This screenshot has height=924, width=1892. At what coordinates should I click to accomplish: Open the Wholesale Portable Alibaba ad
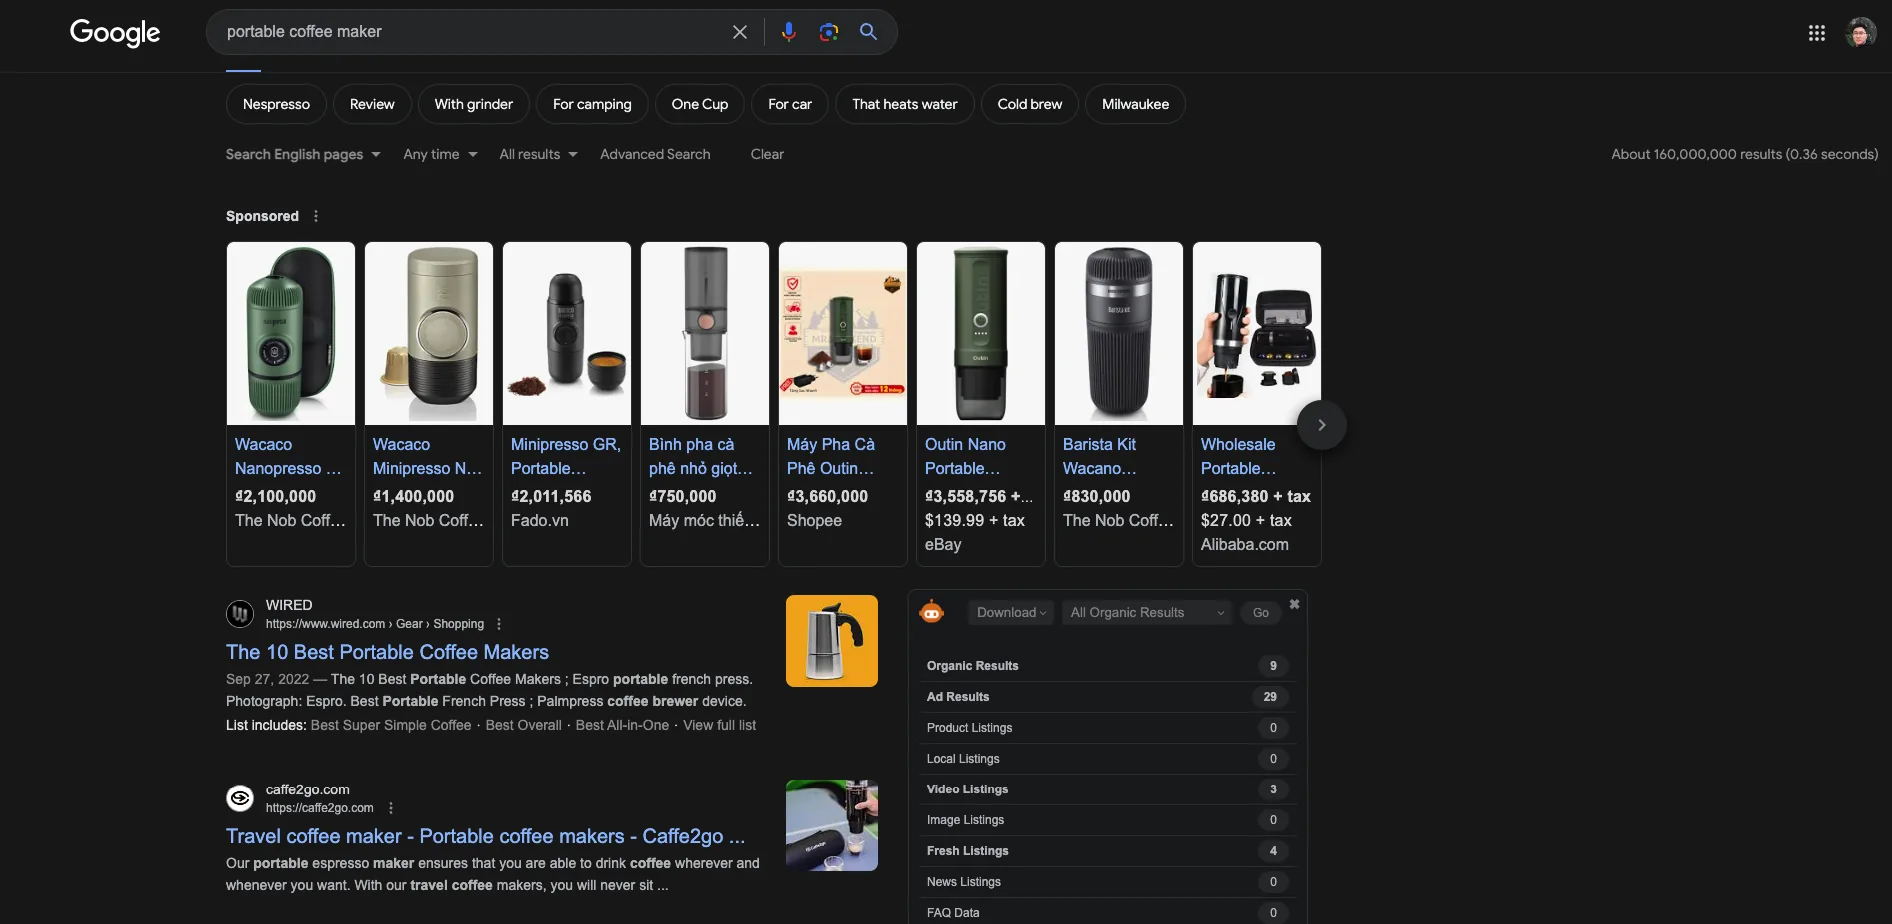click(1257, 404)
